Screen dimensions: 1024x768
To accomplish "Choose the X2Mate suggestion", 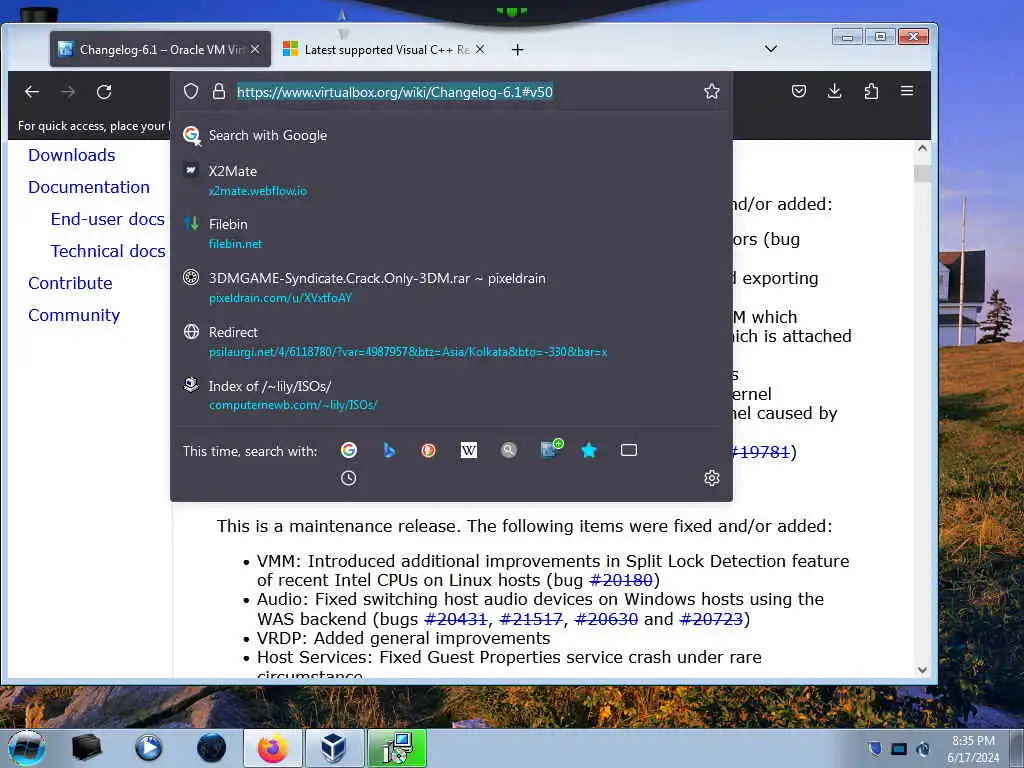I will click(451, 180).
